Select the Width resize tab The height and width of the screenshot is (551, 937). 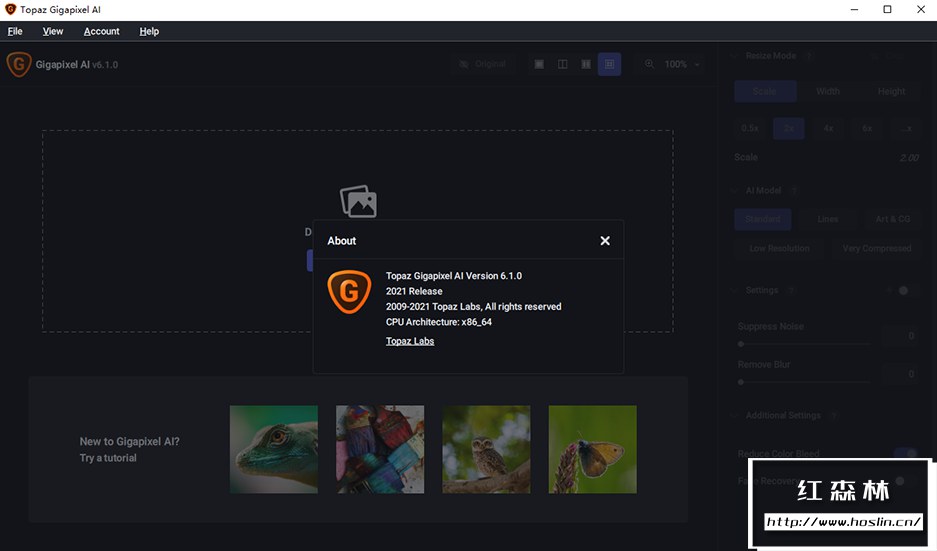828,91
